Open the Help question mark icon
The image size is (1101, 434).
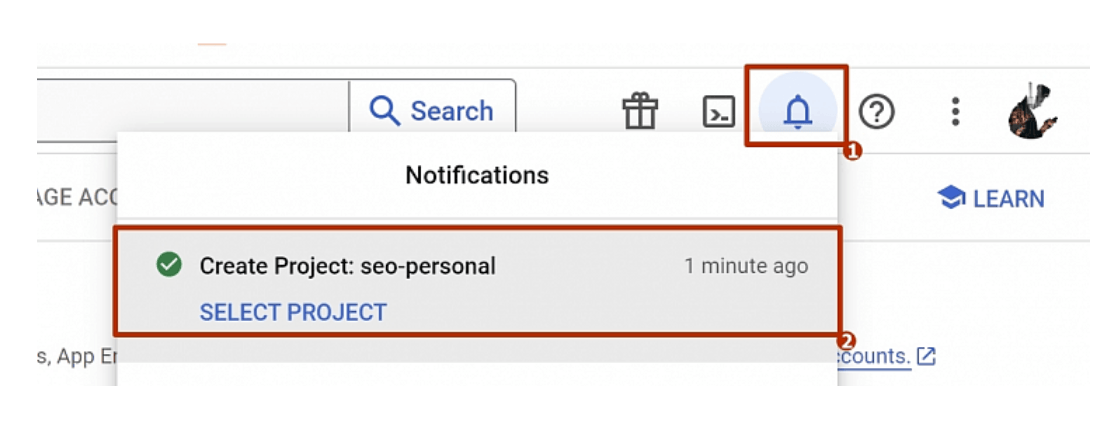coord(877,111)
